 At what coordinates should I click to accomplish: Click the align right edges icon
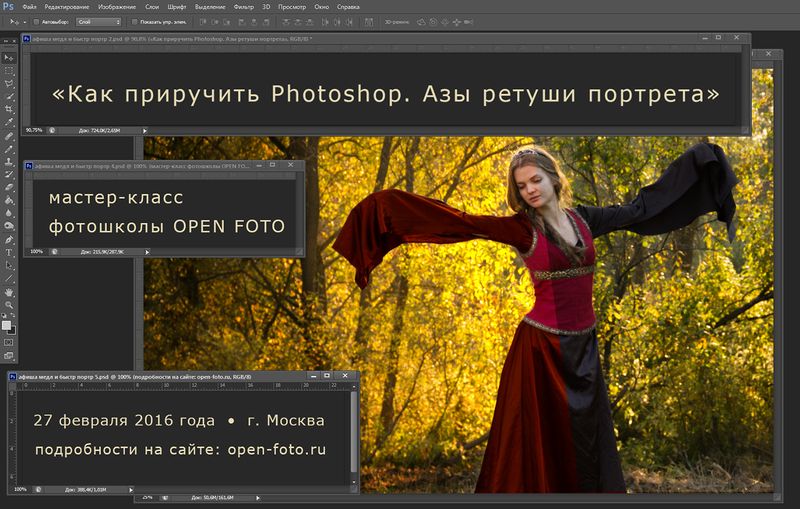(x=266, y=22)
